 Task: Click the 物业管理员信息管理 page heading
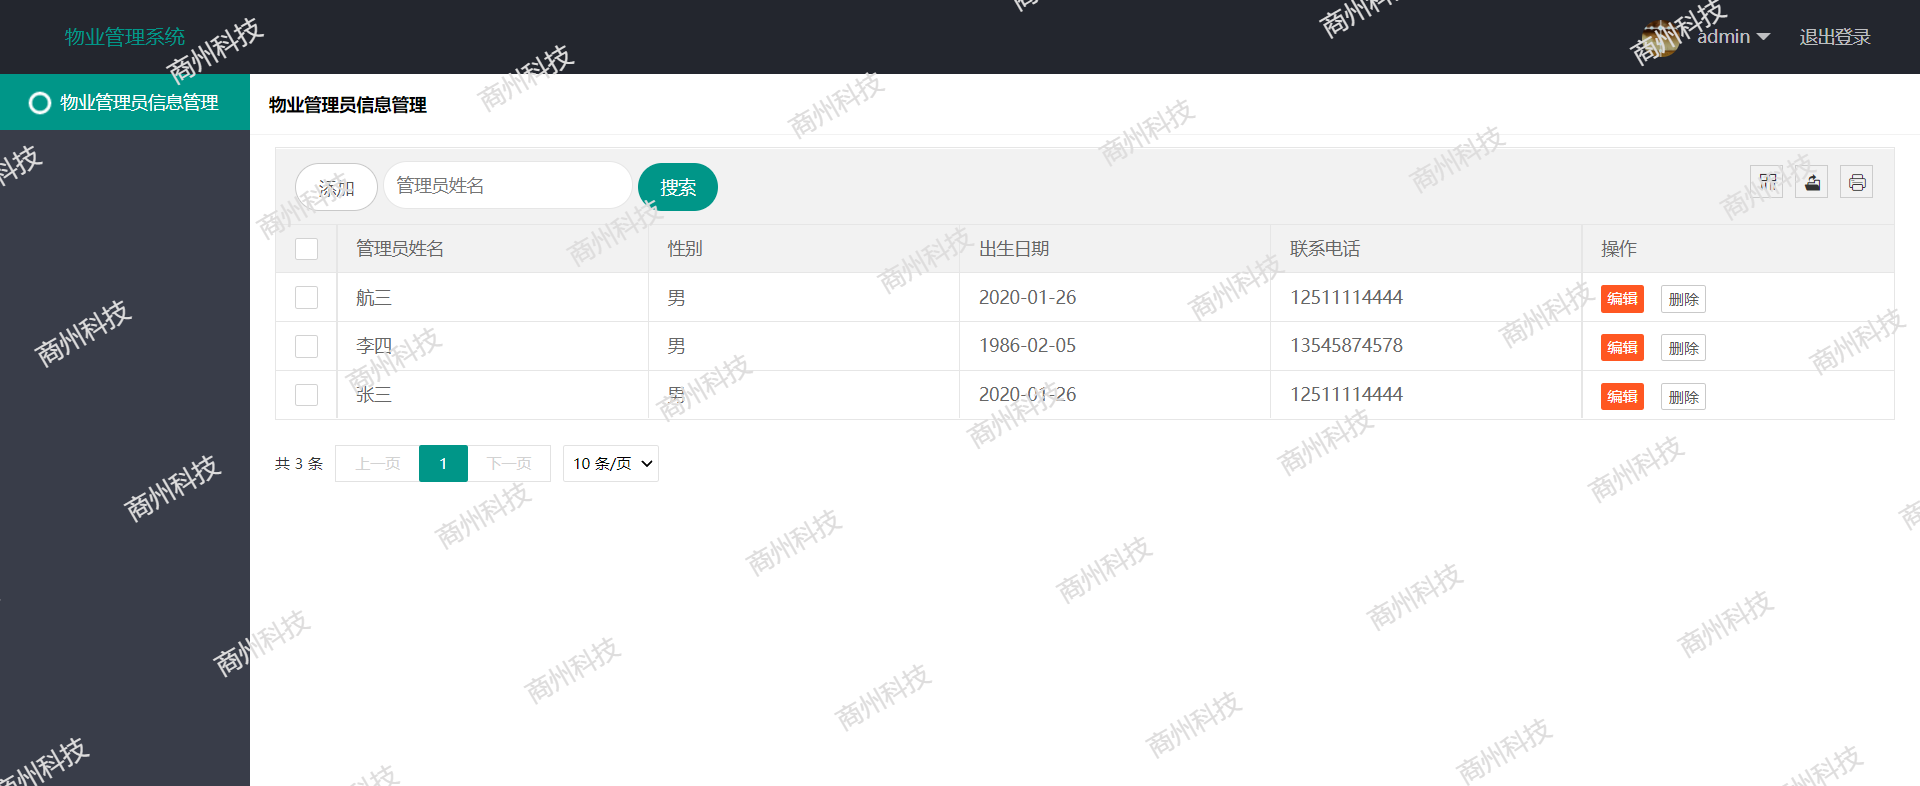click(x=348, y=105)
